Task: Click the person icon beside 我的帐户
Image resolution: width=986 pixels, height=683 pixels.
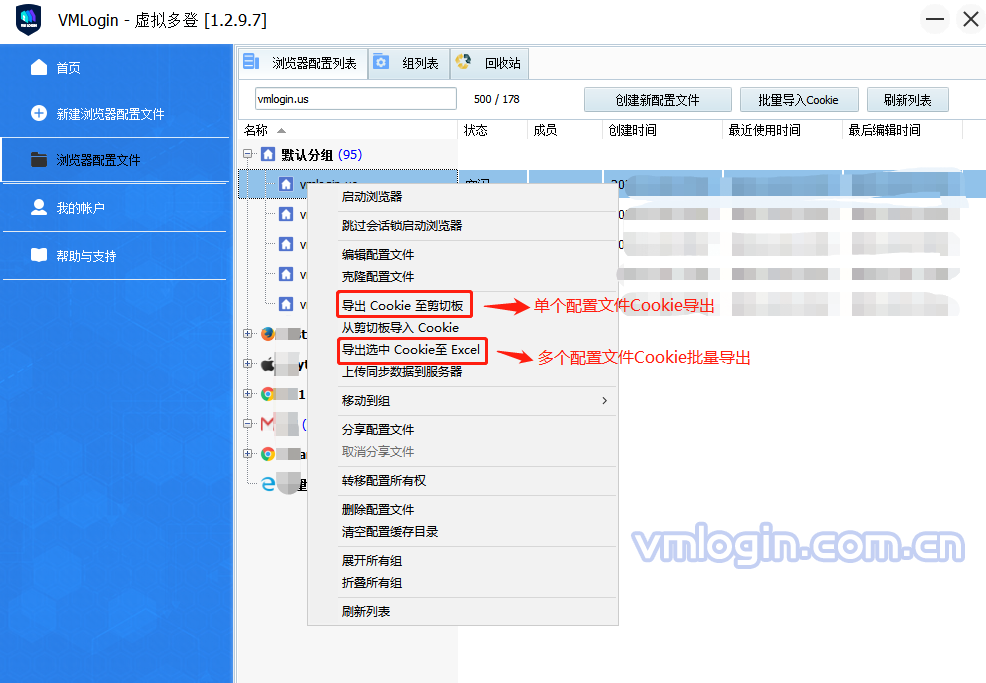Action: tap(39, 207)
